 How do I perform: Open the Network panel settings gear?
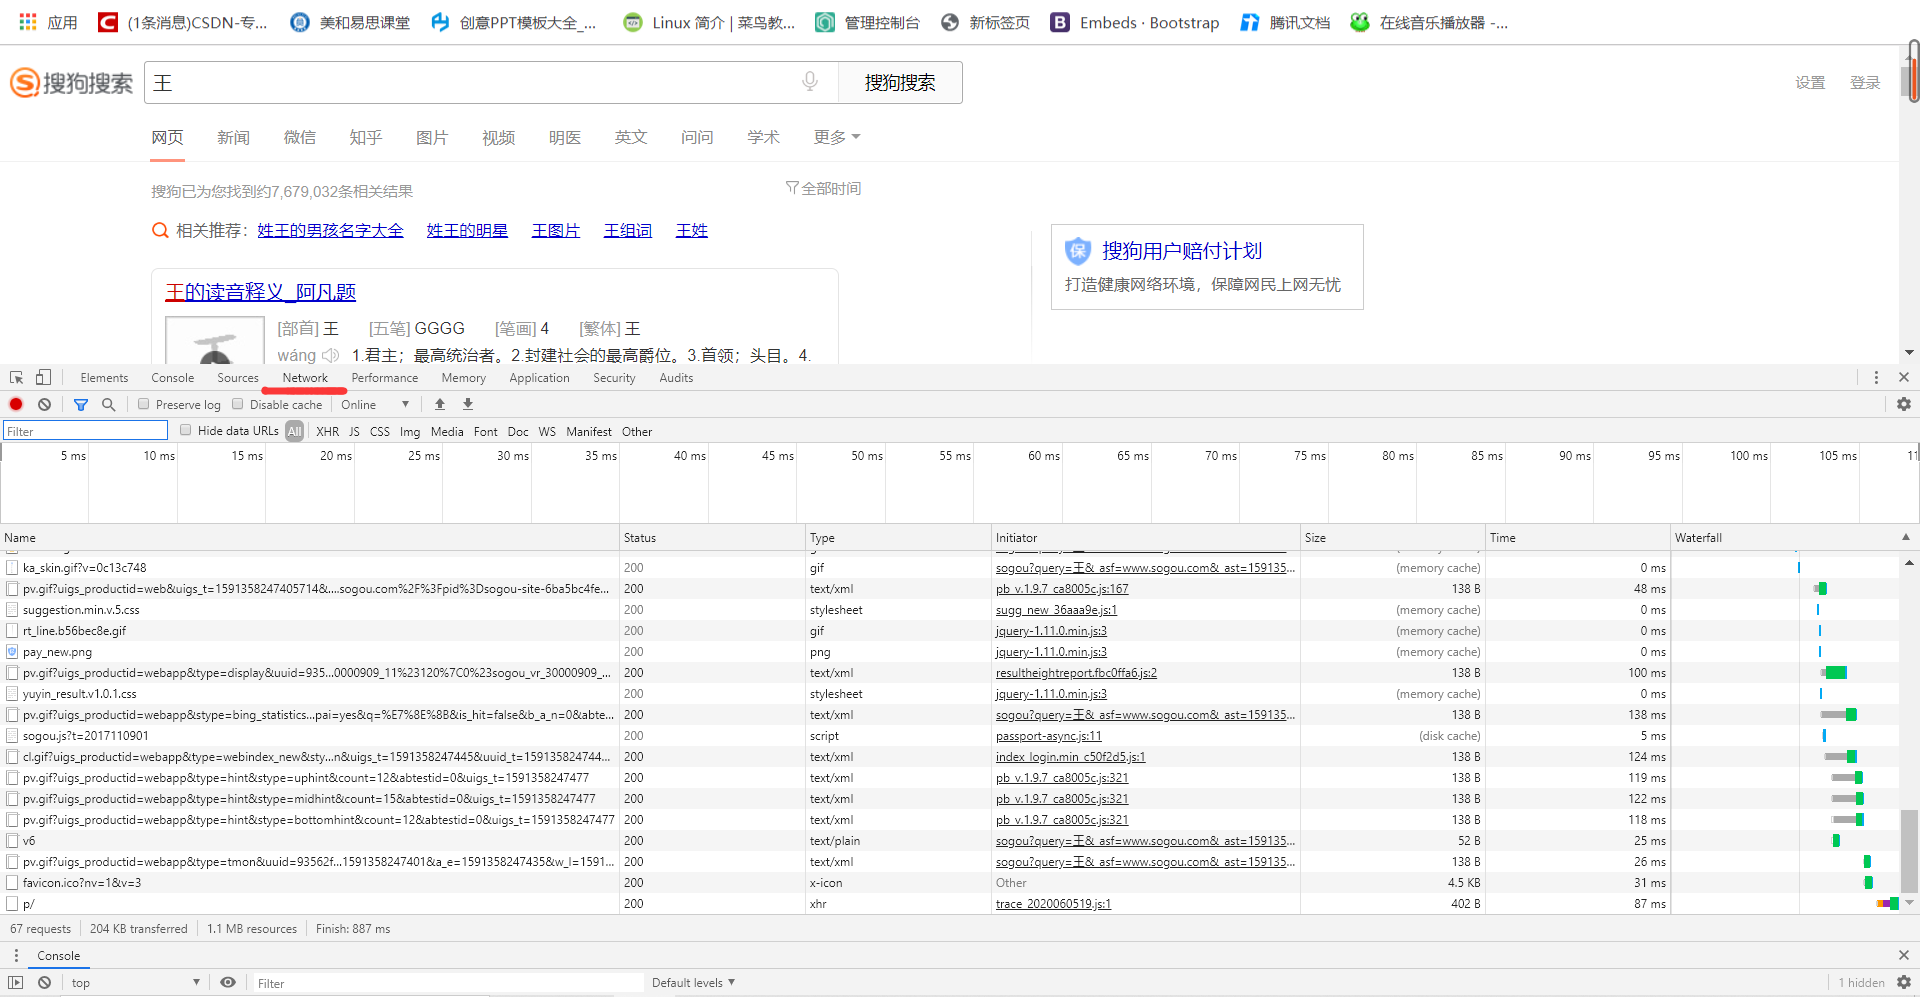[1904, 404]
